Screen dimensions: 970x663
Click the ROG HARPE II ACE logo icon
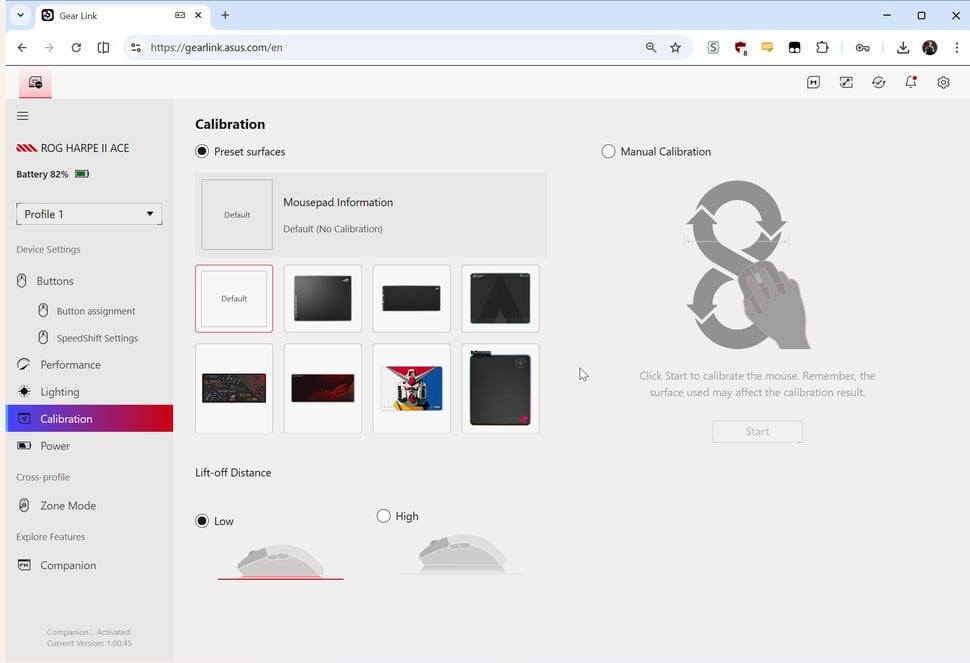pyautogui.click(x=27, y=148)
